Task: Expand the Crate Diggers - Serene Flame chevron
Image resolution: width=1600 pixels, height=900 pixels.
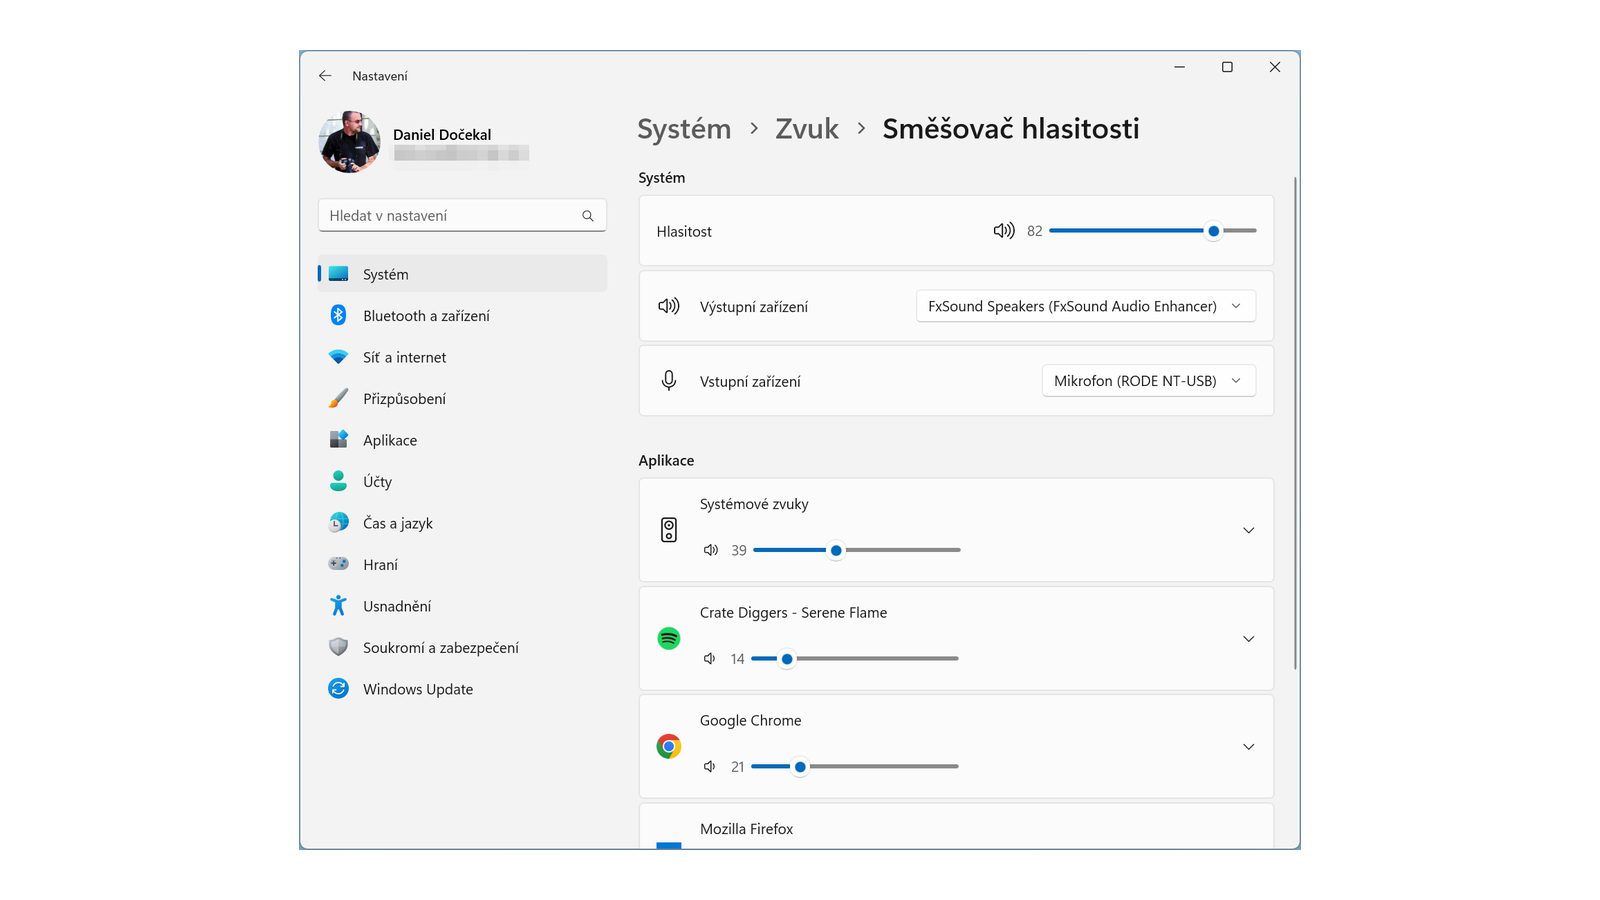Action: [1248, 639]
